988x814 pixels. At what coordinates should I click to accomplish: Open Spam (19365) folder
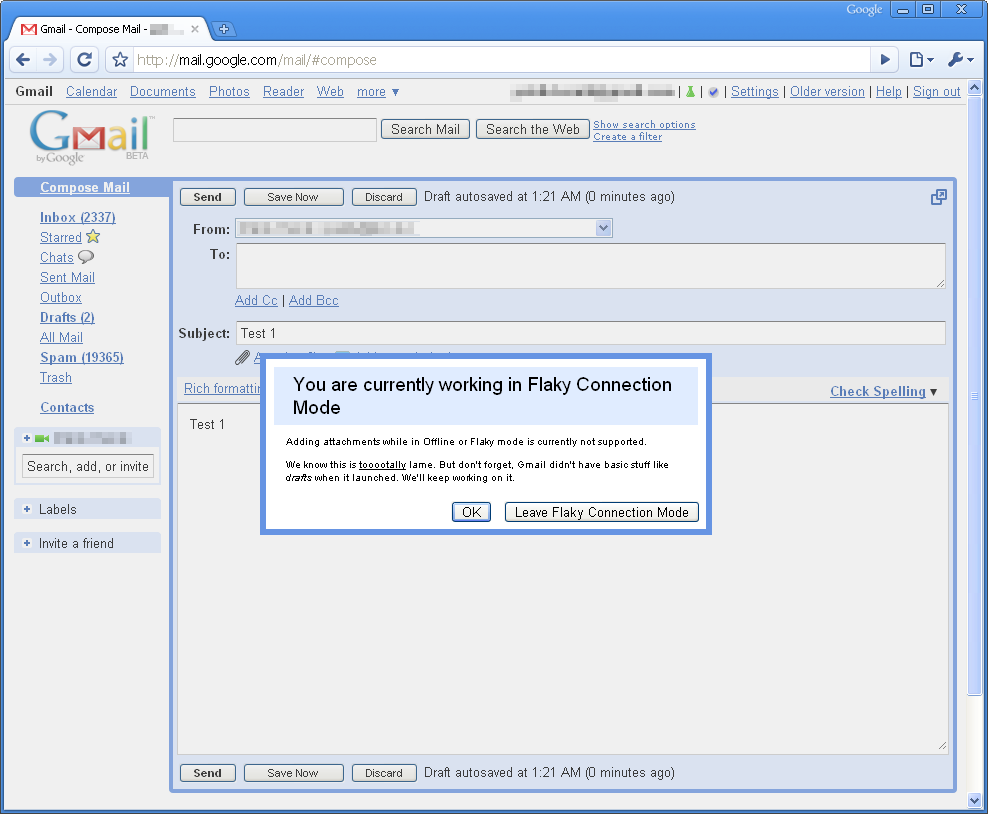(x=82, y=358)
